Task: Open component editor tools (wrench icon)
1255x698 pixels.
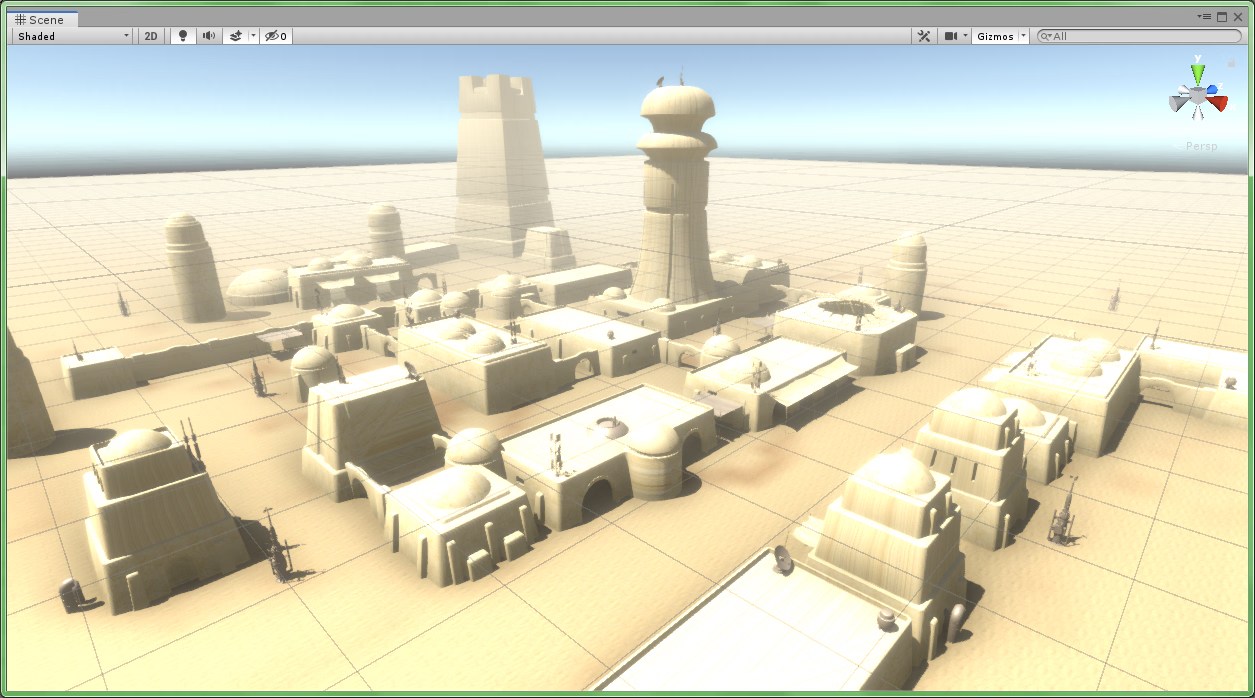Action: click(x=924, y=36)
